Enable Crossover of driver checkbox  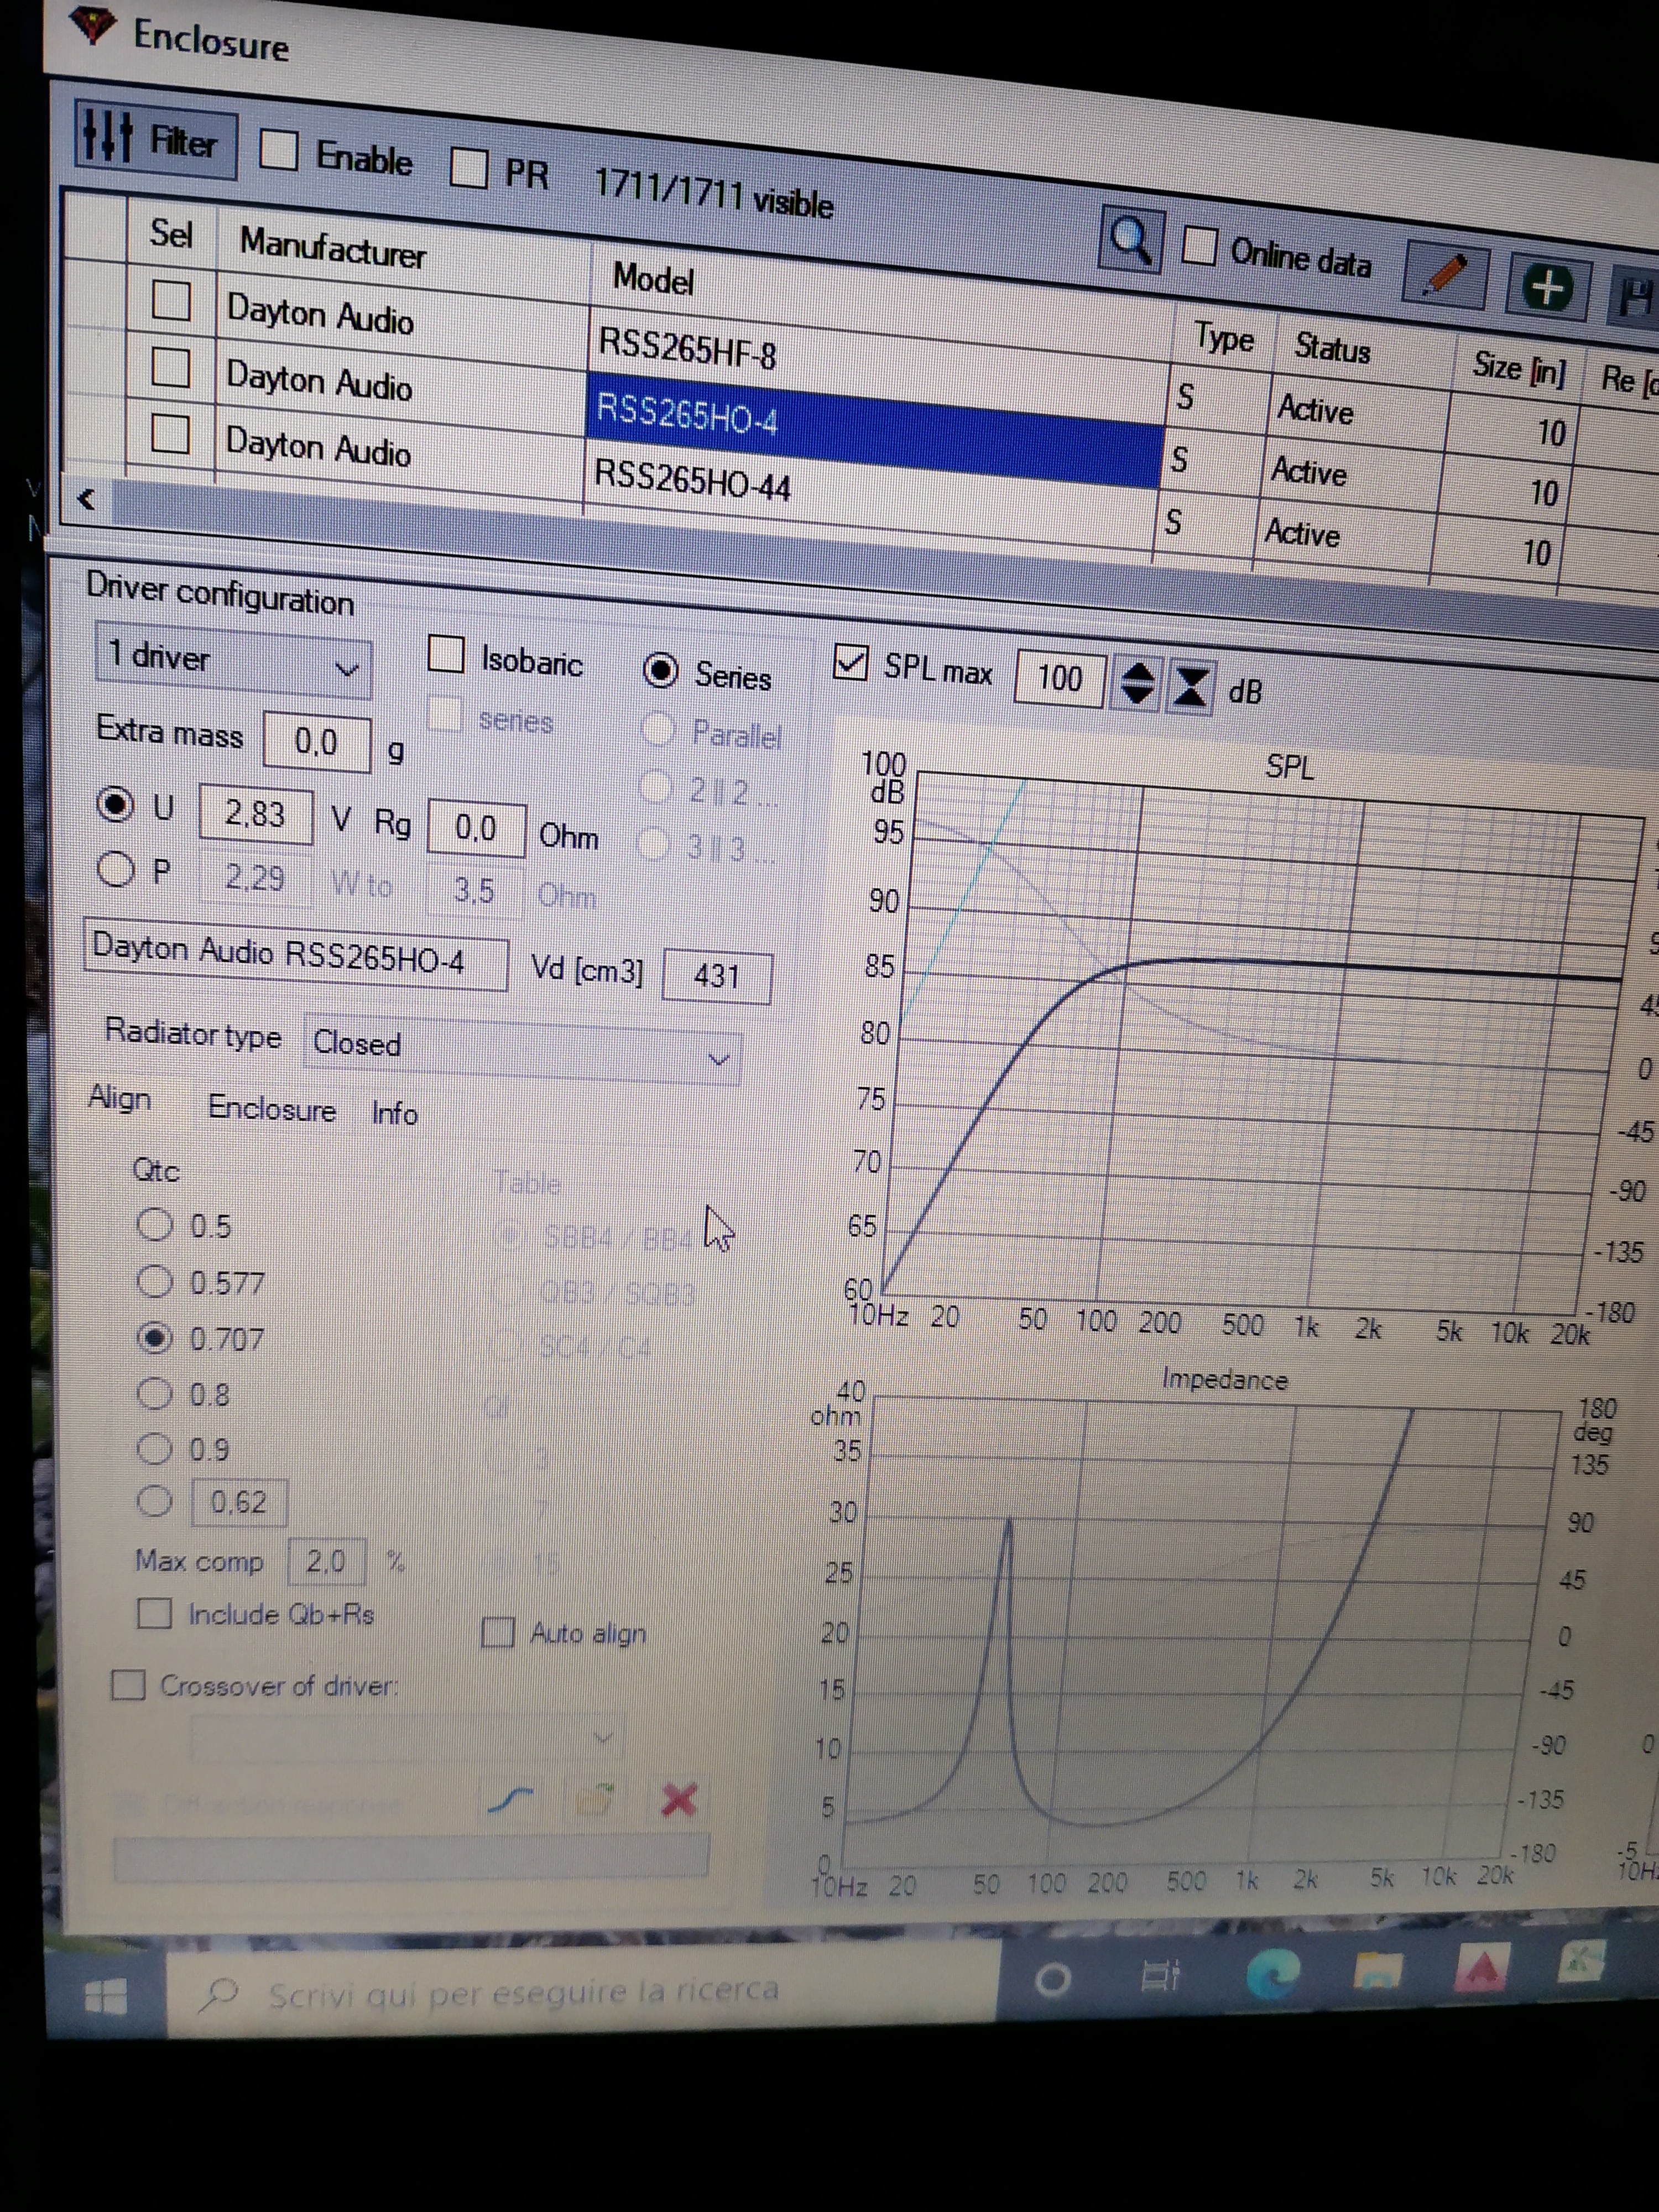point(128,1684)
